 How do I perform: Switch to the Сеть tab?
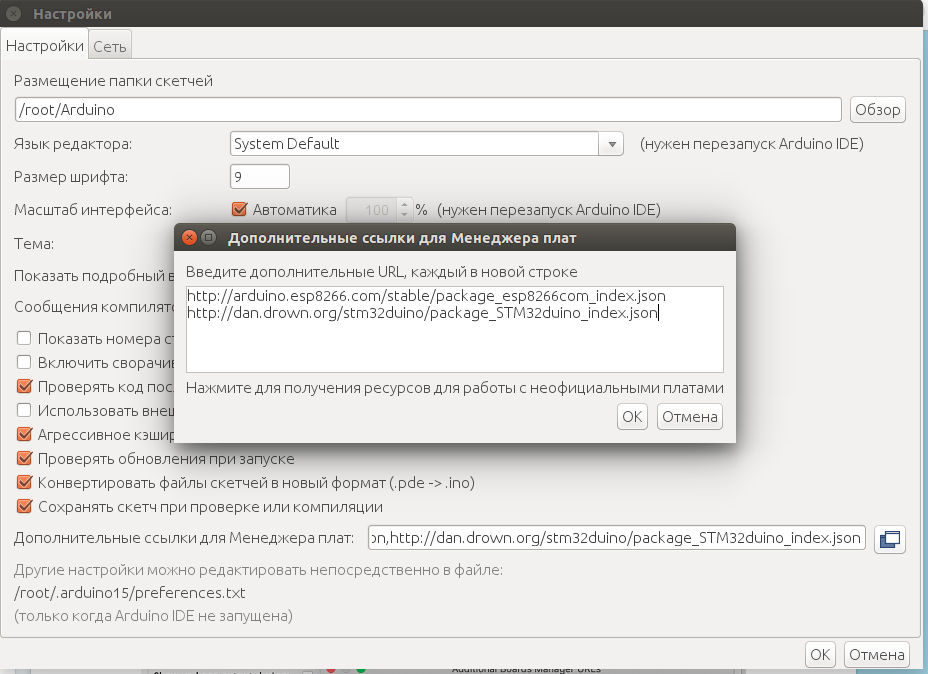click(x=110, y=46)
